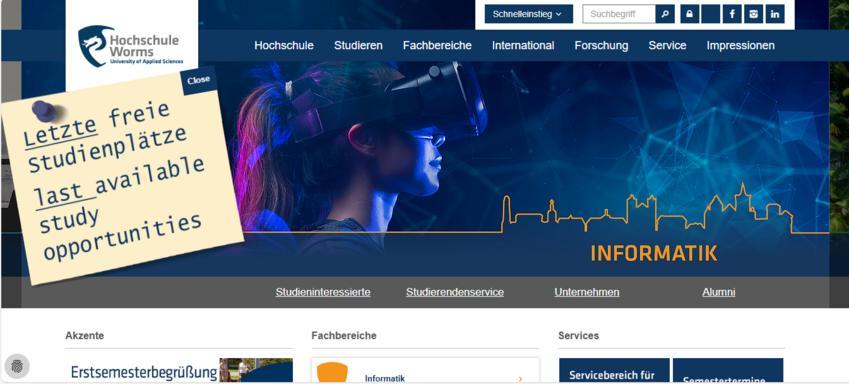The width and height of the screenshot is (849, 384).
Task: Click the pushpin on the sticky note
Action: 45,111
